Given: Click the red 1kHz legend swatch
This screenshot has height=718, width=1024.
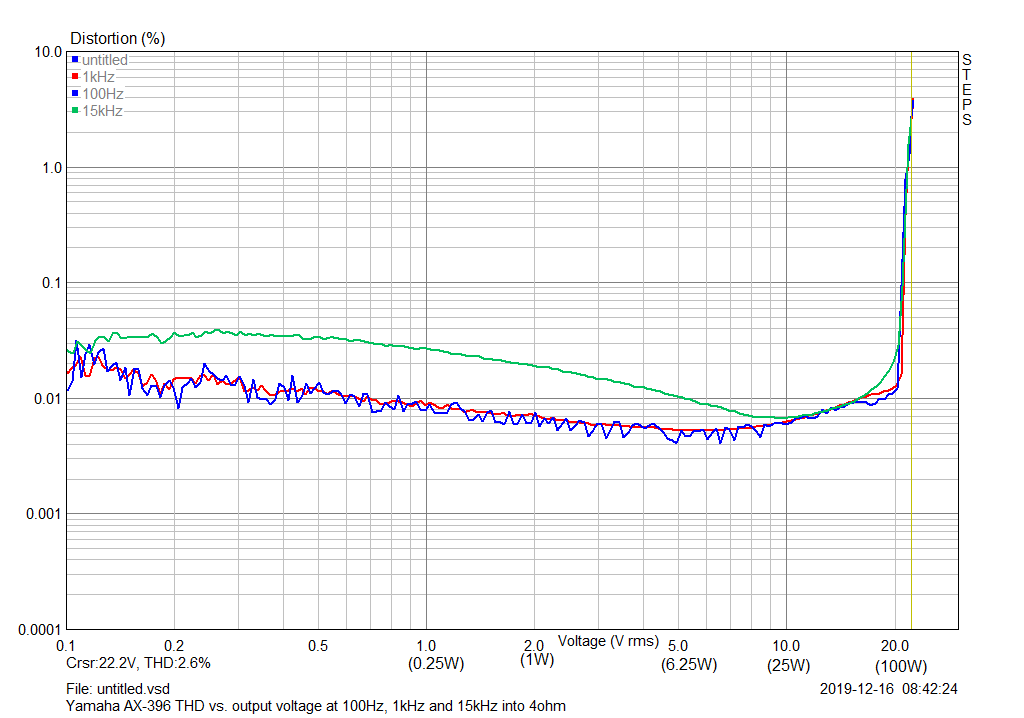Looking at the screenshot, I should pos(75,76).
